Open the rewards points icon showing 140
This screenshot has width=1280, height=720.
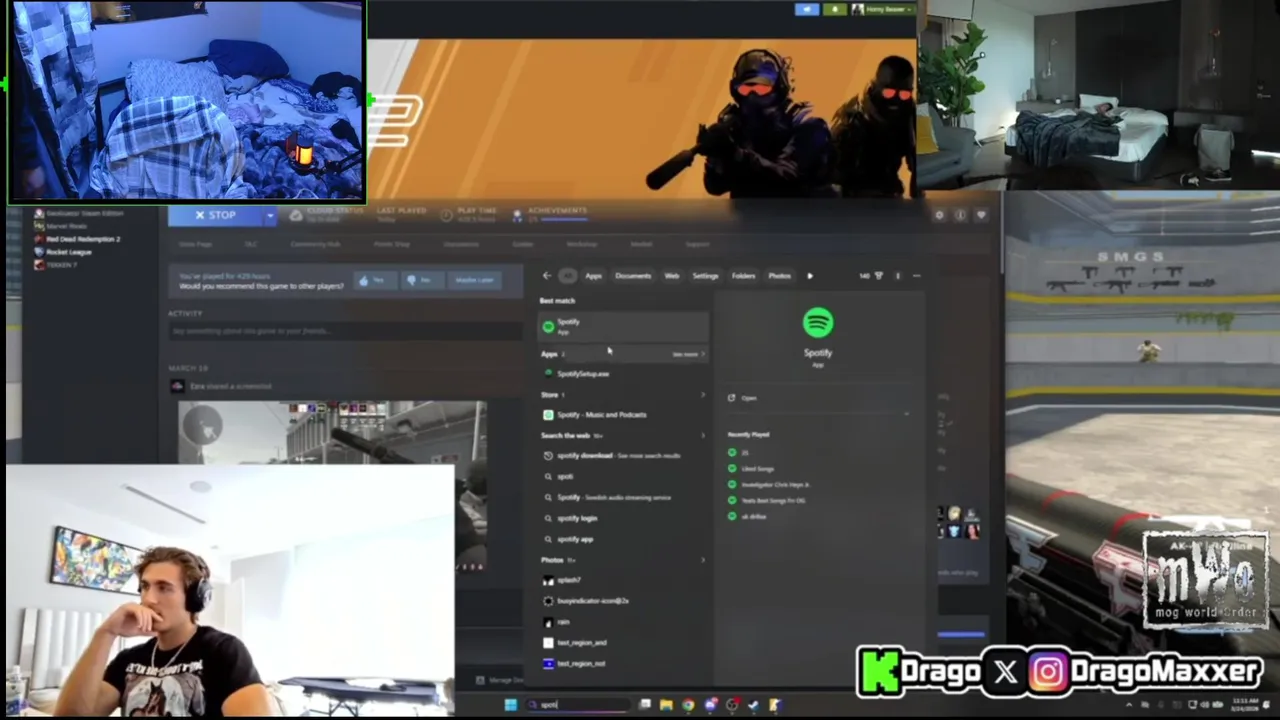[869, 276]
